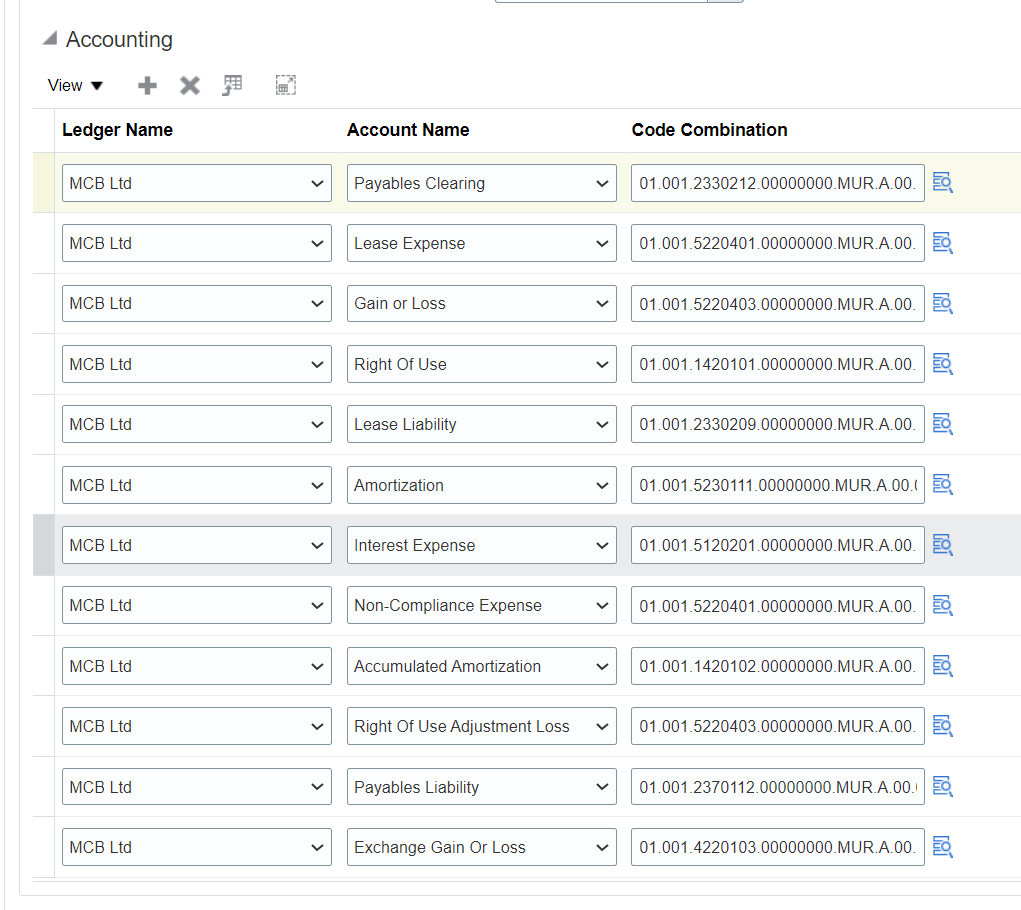Open Interest Expense account name dropdown
Viewport: 1021px width, 910px height.
[481, 545]
